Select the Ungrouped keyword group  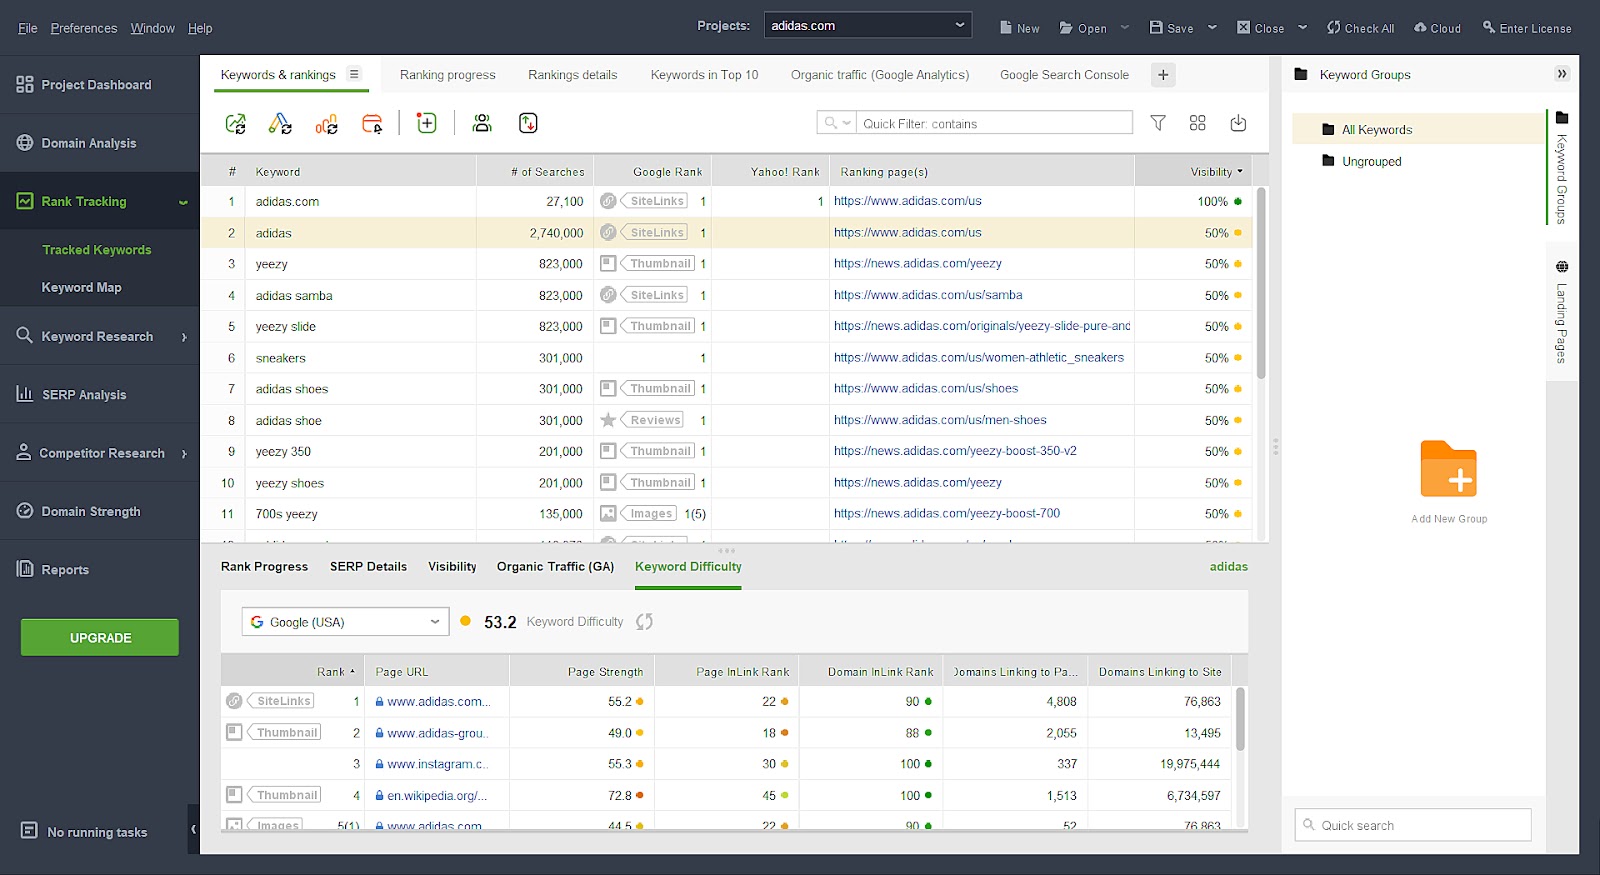pyautogui.click(x=1371, y=161)
